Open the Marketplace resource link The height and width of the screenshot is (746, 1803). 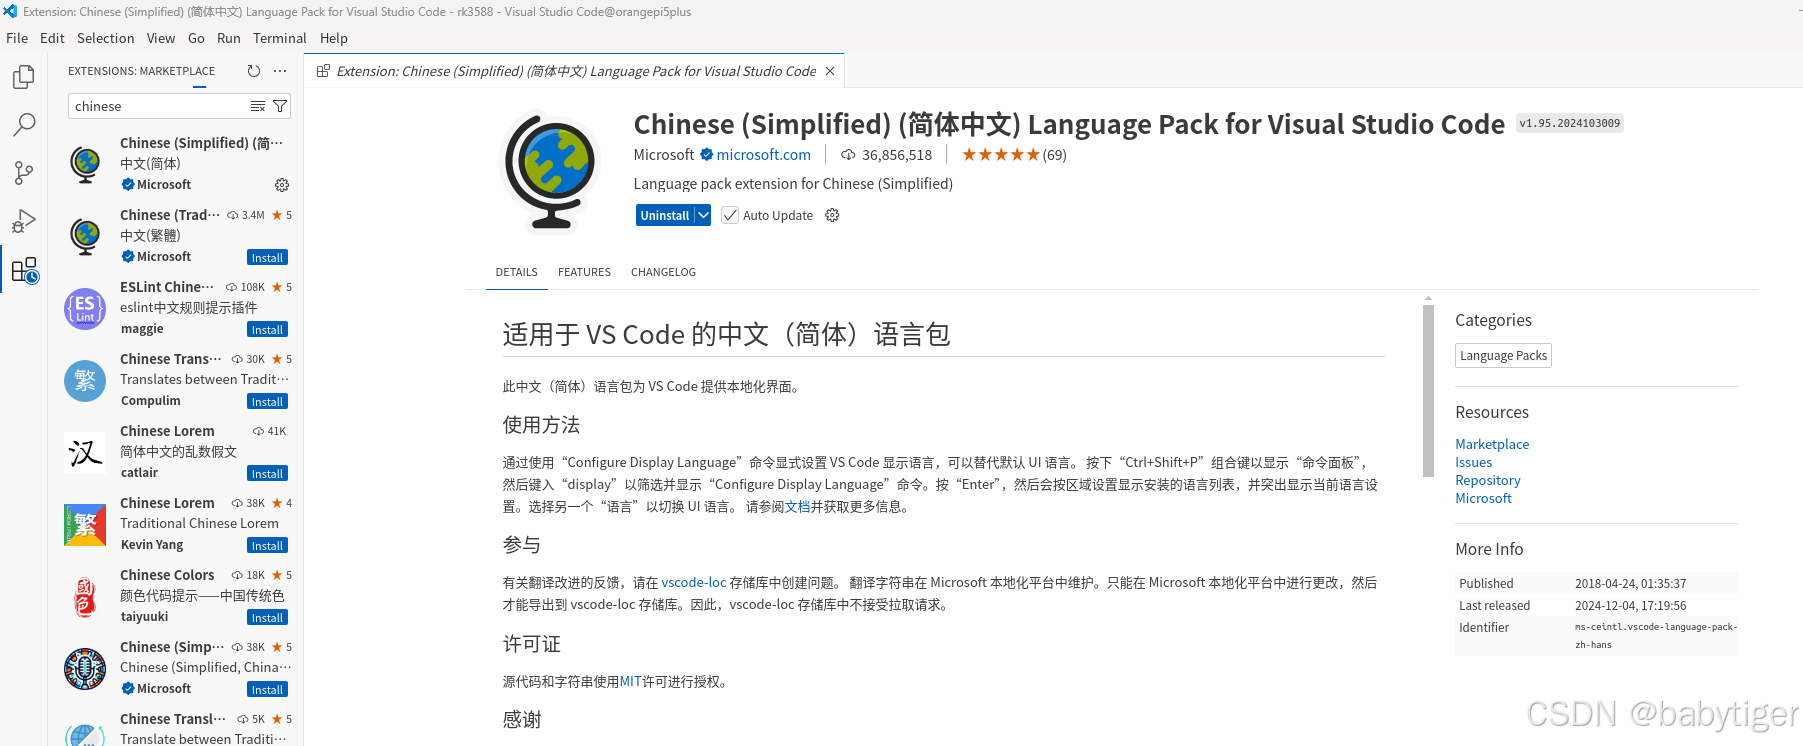click(x=1492, y=444)
